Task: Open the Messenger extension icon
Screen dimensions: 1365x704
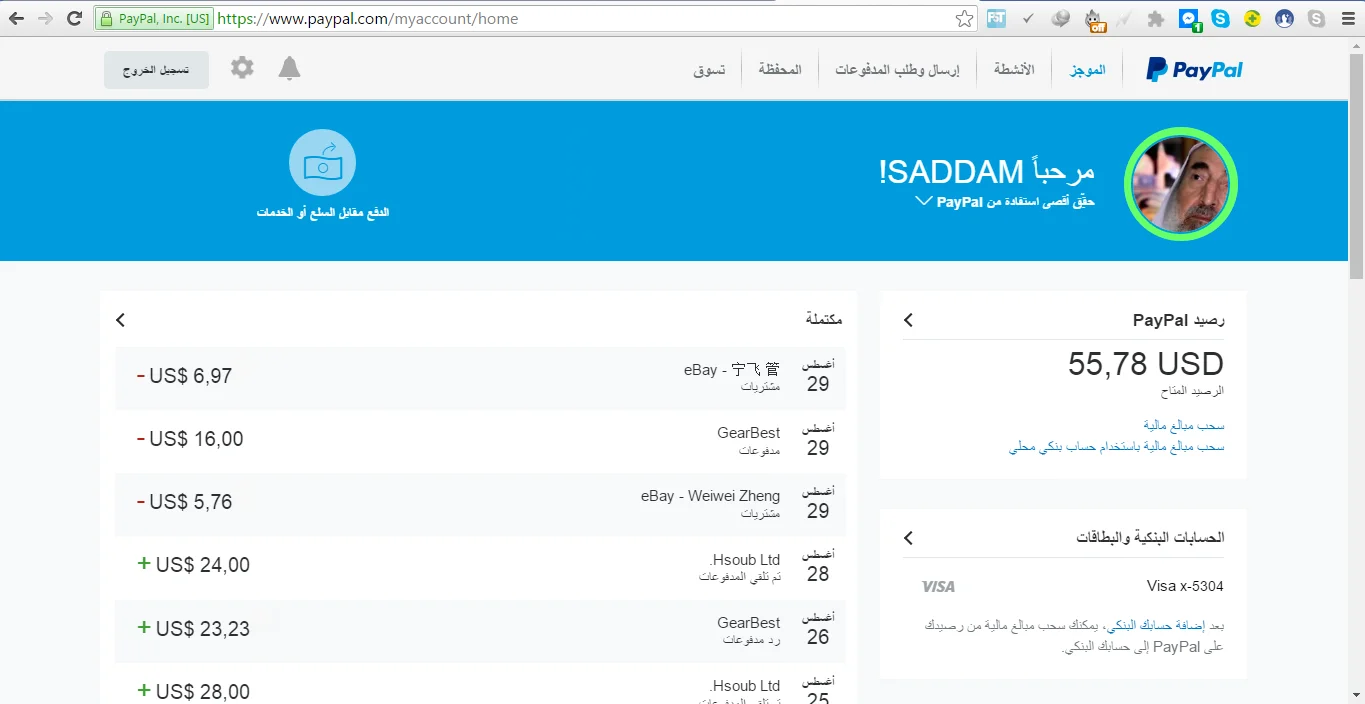Action: pos(1189,19)
